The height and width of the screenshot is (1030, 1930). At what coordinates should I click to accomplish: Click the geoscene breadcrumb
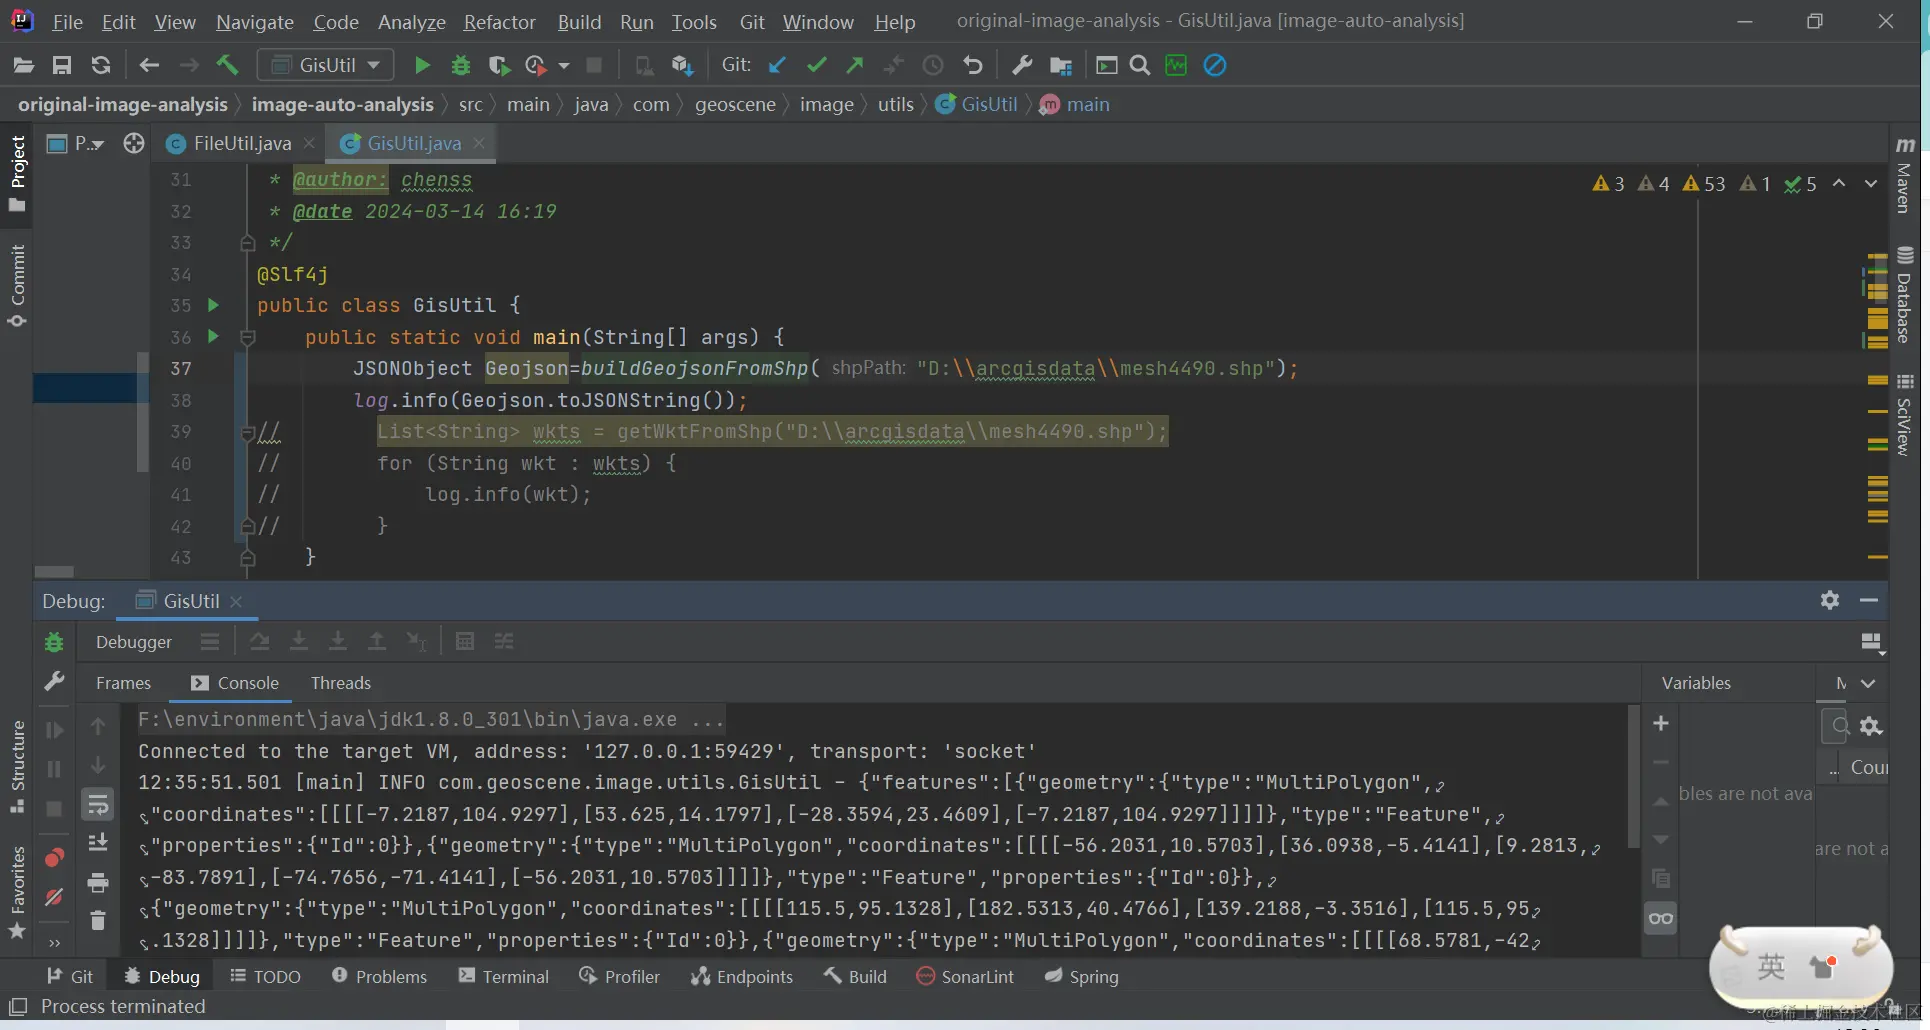(735, 104)
